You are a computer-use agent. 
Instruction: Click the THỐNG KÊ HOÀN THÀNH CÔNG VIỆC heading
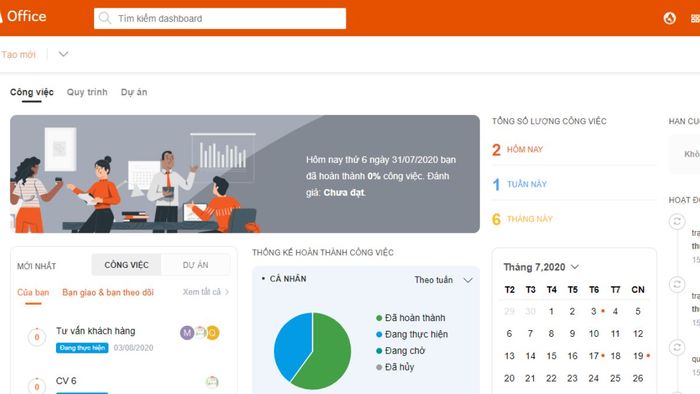point(323,253)
